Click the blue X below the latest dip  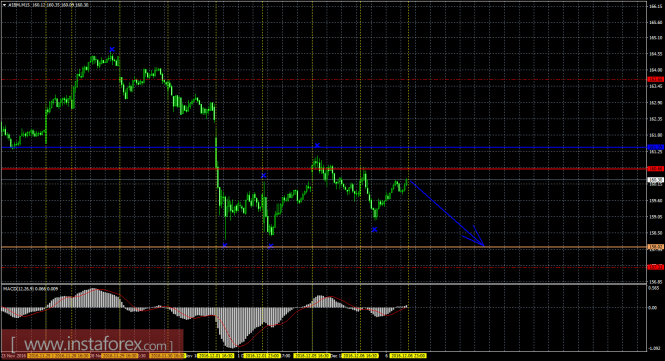click(374, 229)
